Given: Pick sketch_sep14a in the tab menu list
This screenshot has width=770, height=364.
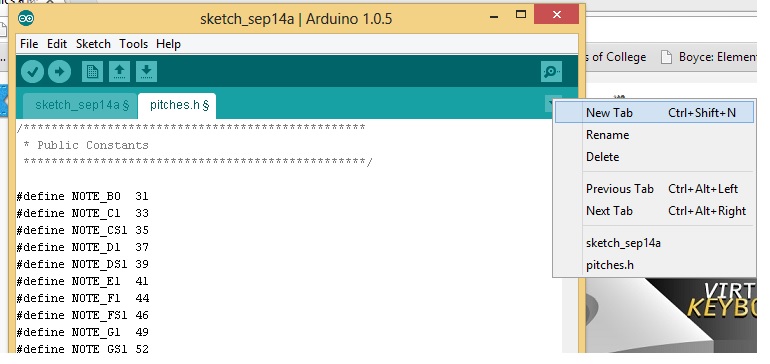Looking at the screenshot, I should pos(655,243).
